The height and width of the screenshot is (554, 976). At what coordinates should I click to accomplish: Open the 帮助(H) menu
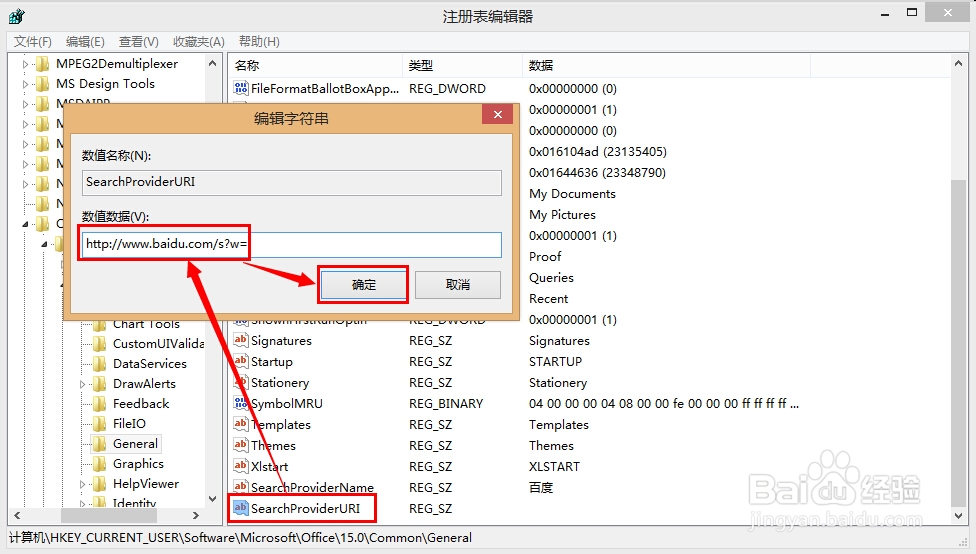coord(260,42)
